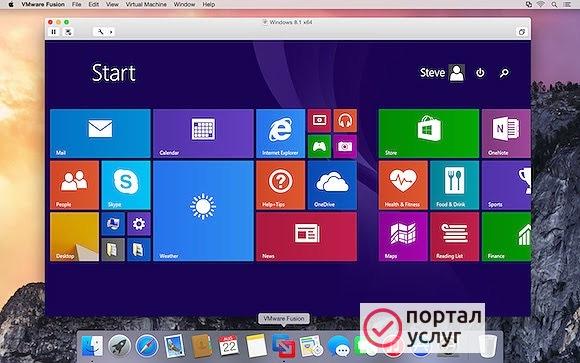Click the Steve user account picture
580x363 pixels.
(x=456, y=73)
